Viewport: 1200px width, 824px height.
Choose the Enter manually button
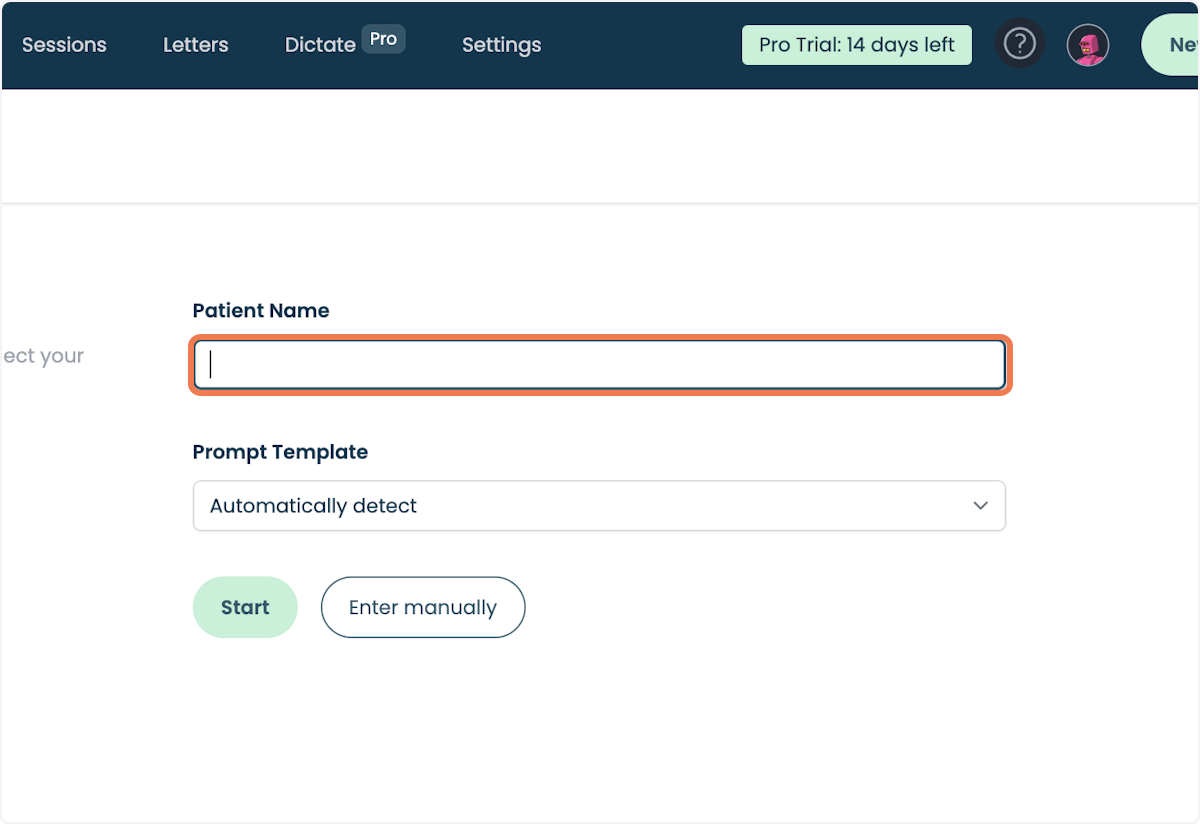(x=423, y=607)
